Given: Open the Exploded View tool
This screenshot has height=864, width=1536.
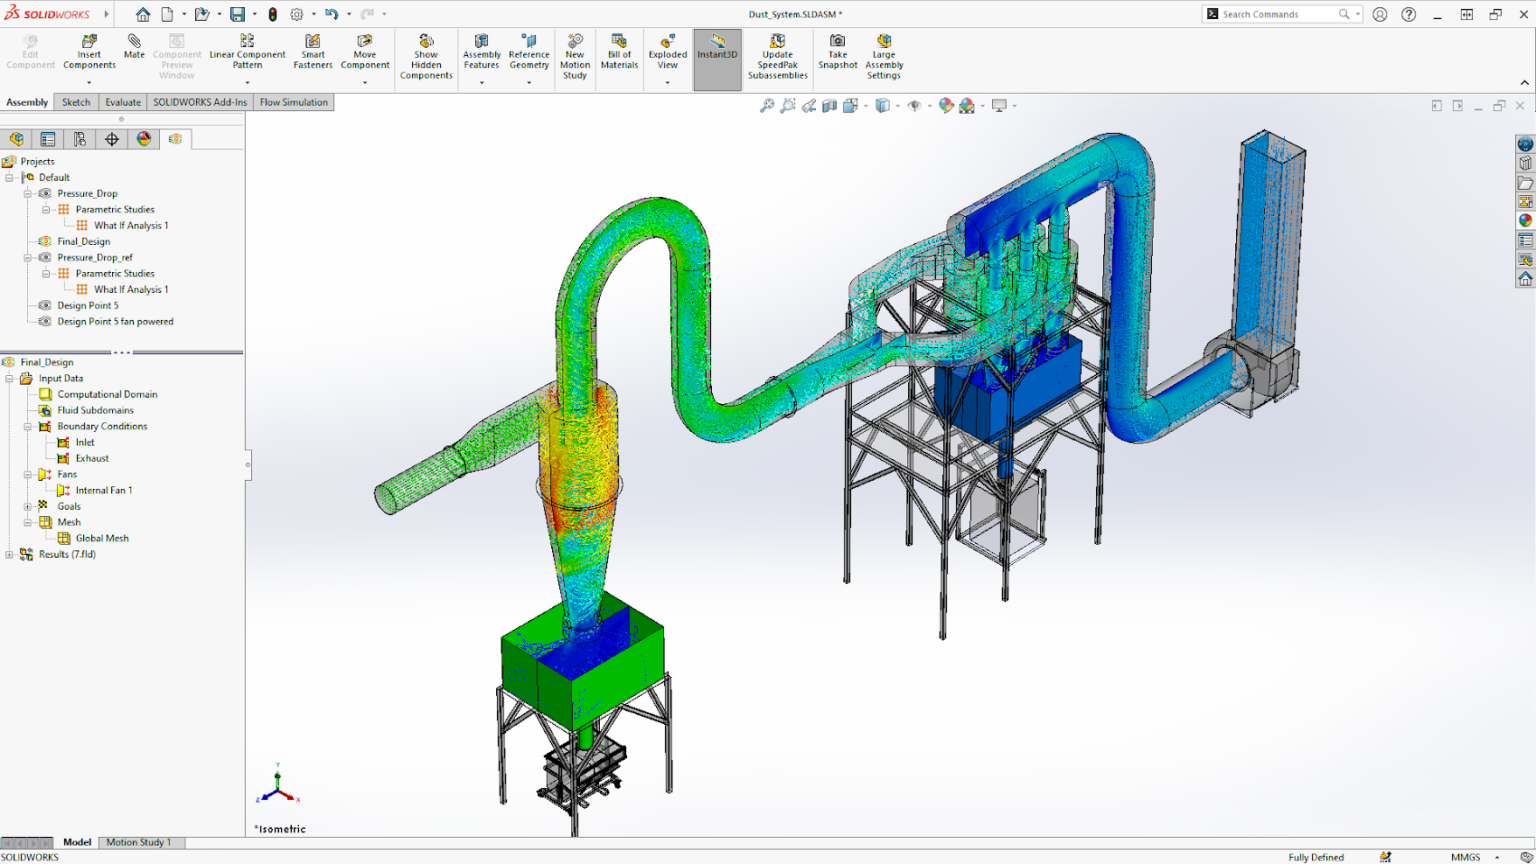Looking at the screenshot, I should (x=666, y=55).
